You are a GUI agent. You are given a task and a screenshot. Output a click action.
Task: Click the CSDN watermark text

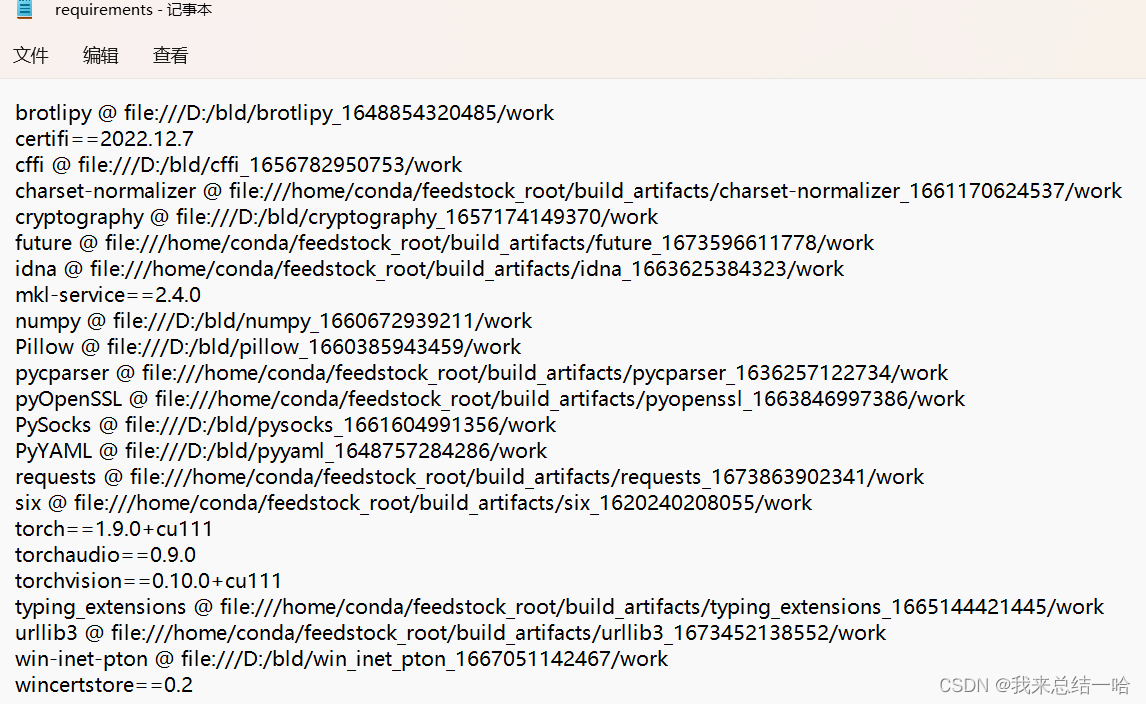[x=963, y=685]
